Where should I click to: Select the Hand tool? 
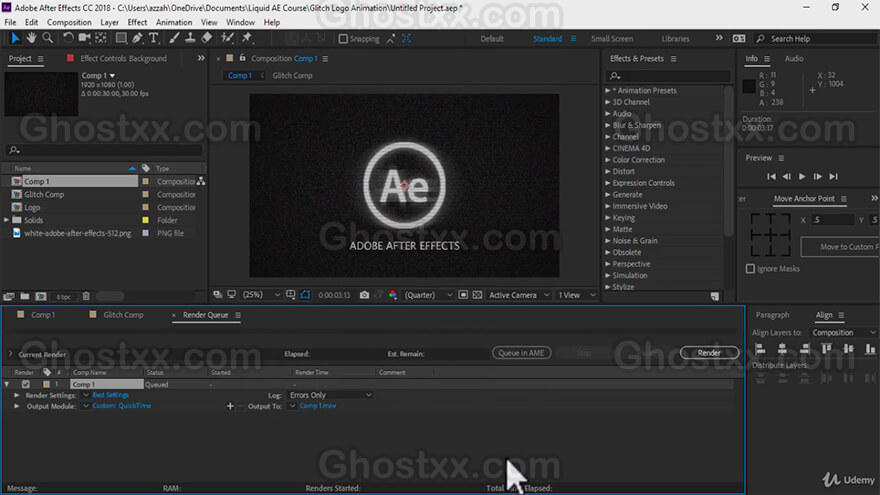31,38
